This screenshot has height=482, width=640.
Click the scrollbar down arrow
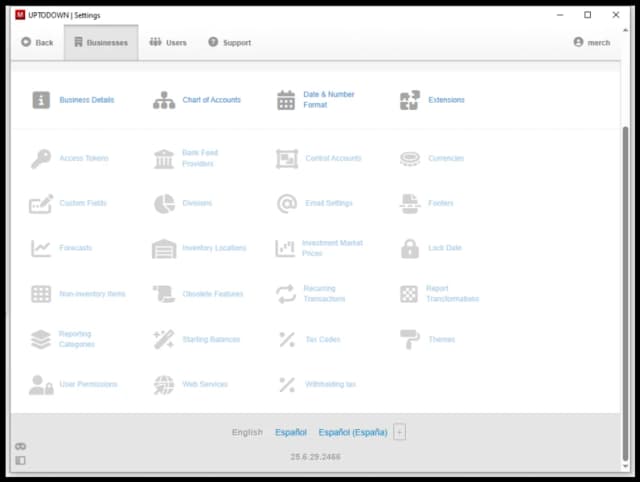coord(625,466)
